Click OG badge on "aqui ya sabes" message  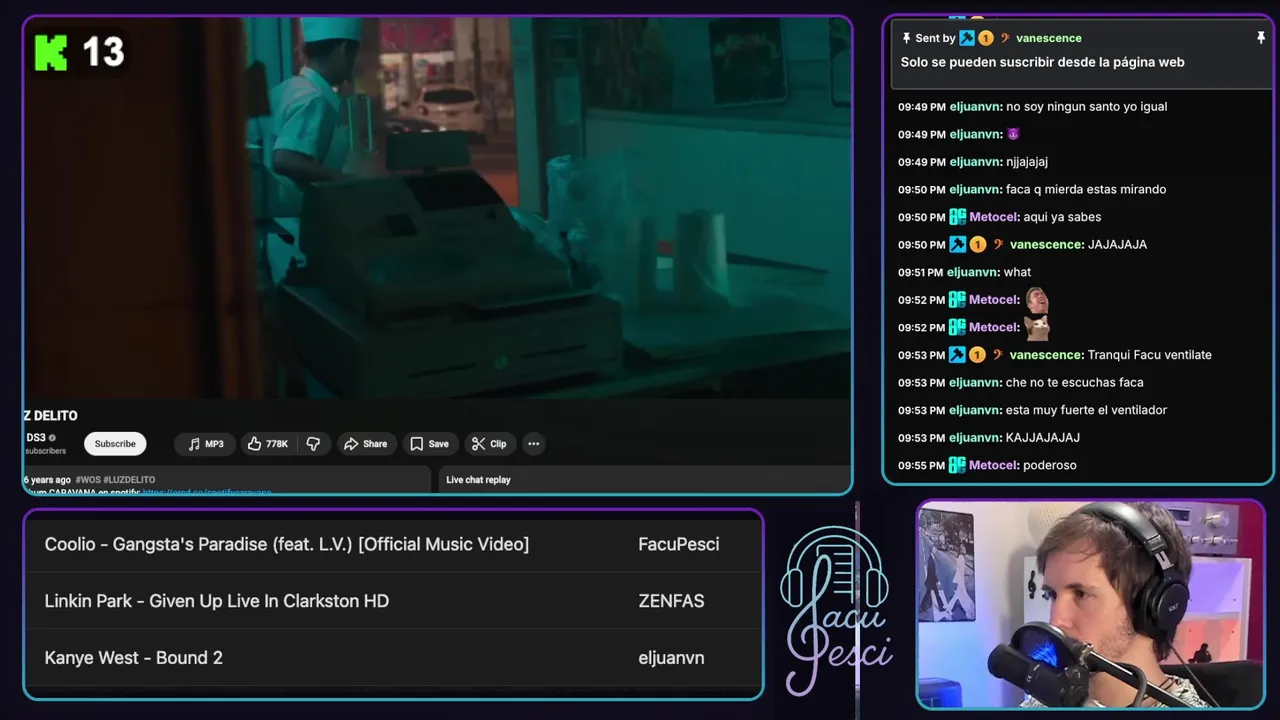[x=957, y=217]
